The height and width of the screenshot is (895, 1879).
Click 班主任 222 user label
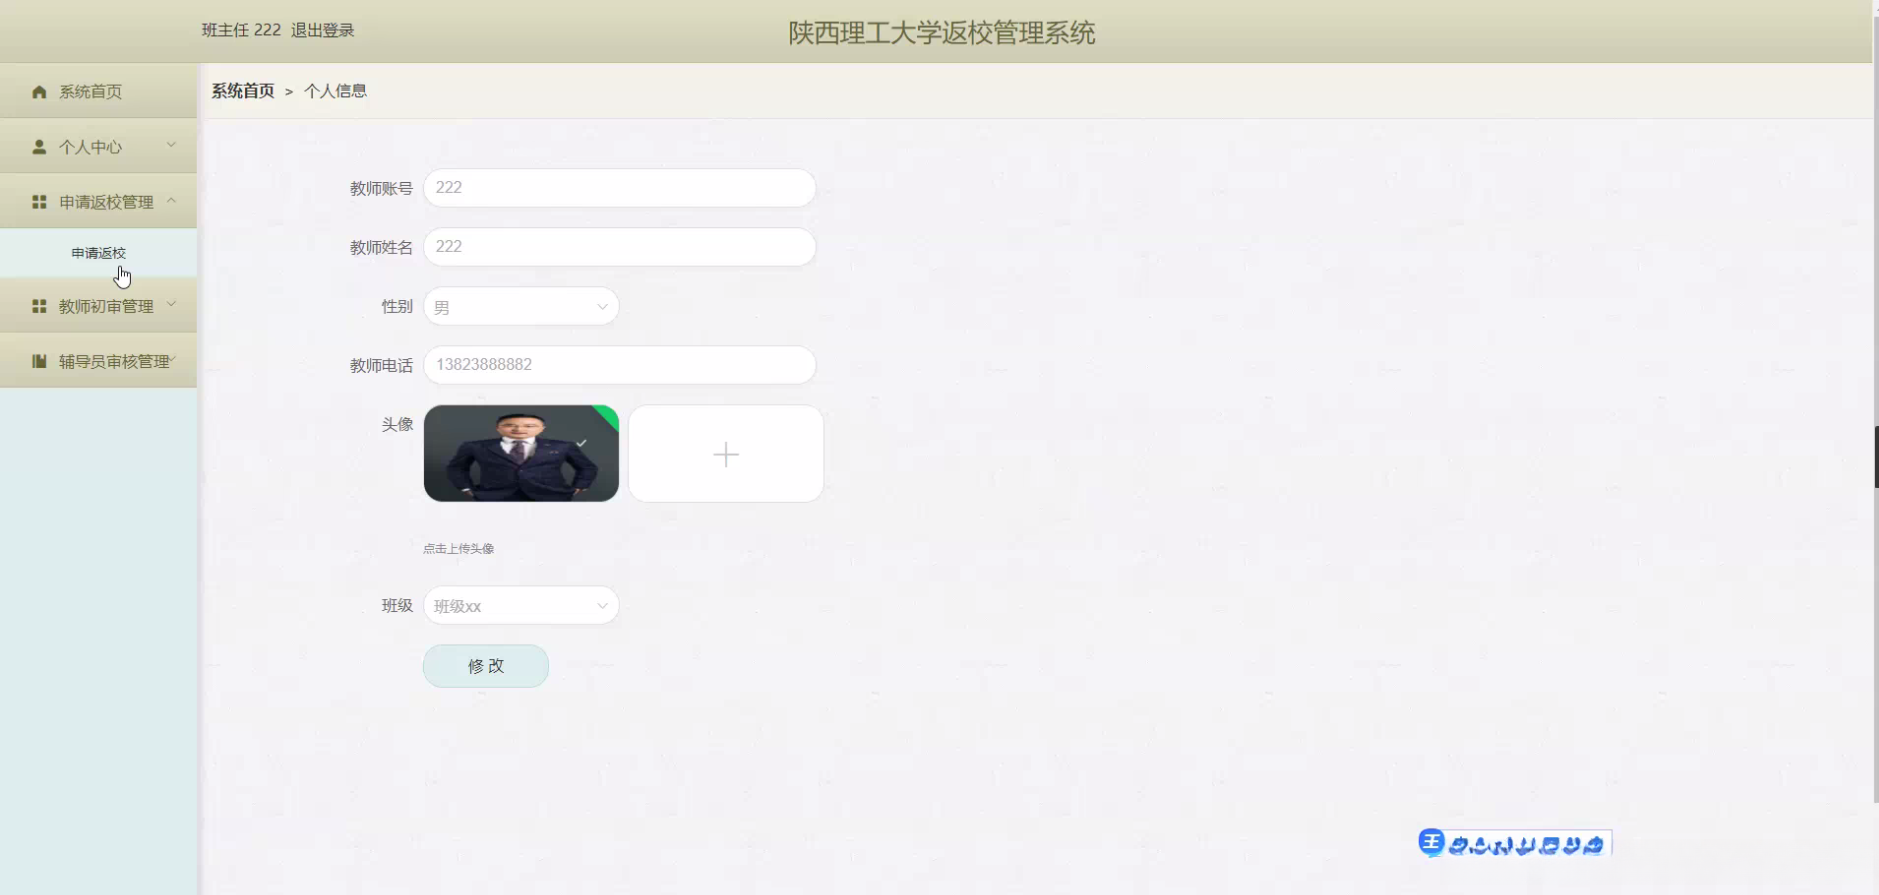(x=241, y=30)
